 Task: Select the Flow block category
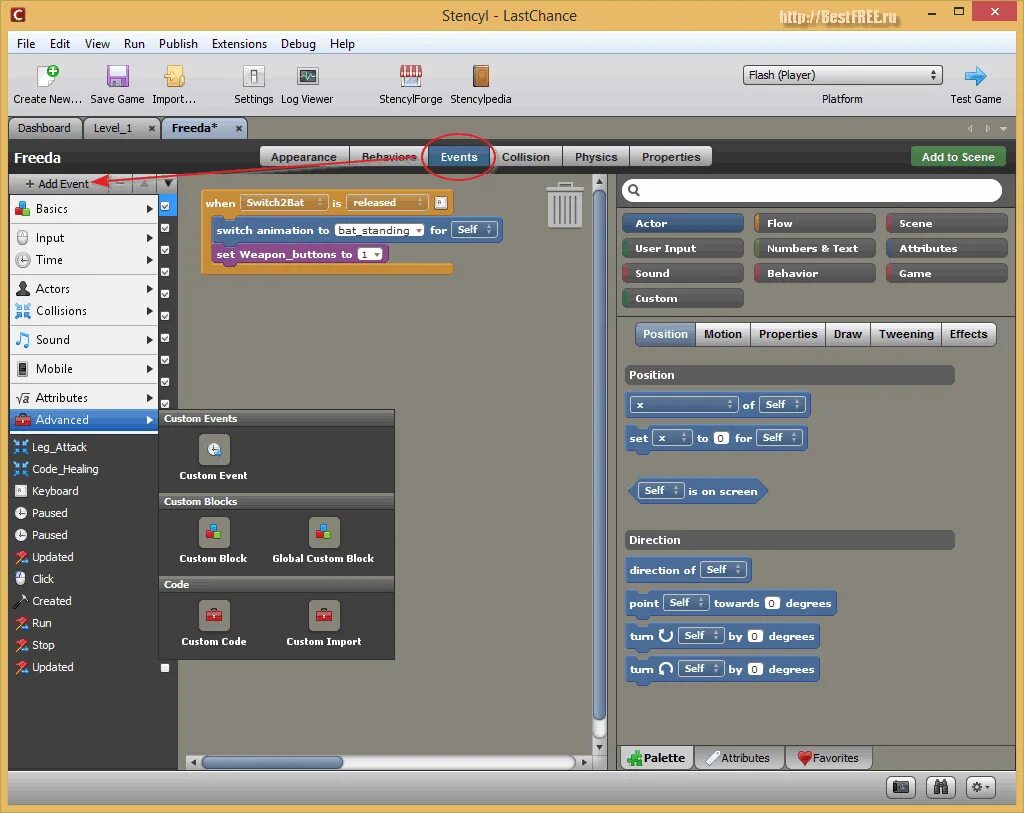(x=814, y=223)
